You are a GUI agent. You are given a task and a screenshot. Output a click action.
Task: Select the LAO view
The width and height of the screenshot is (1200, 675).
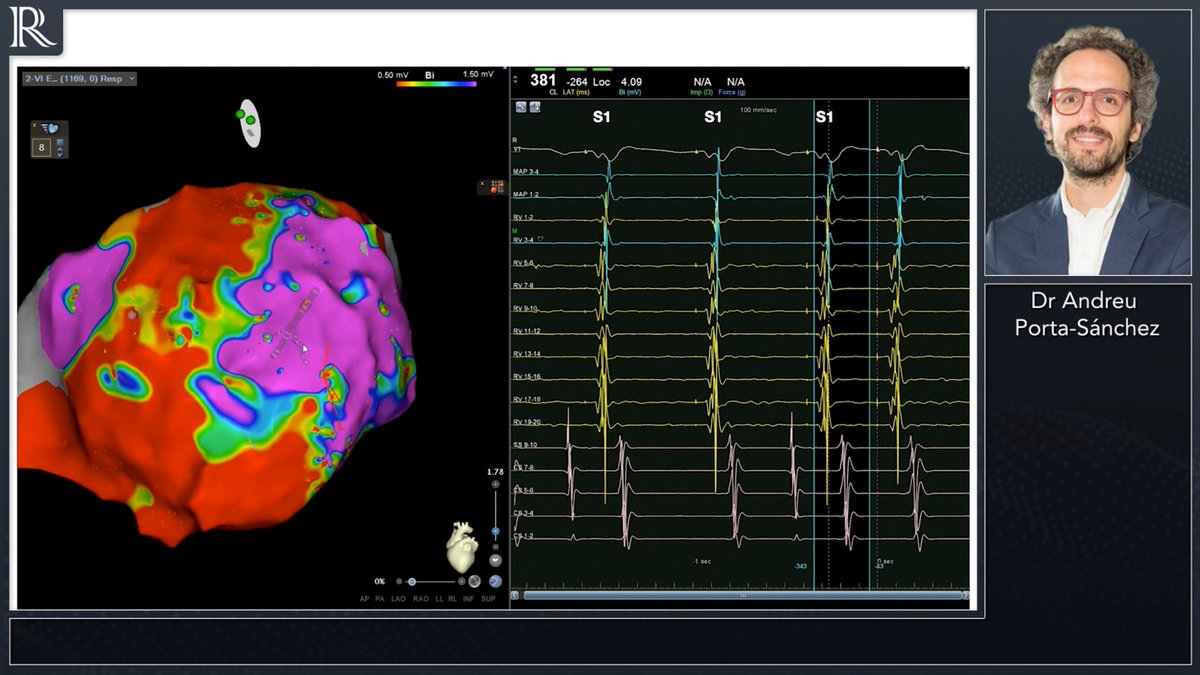click(398, 599)
